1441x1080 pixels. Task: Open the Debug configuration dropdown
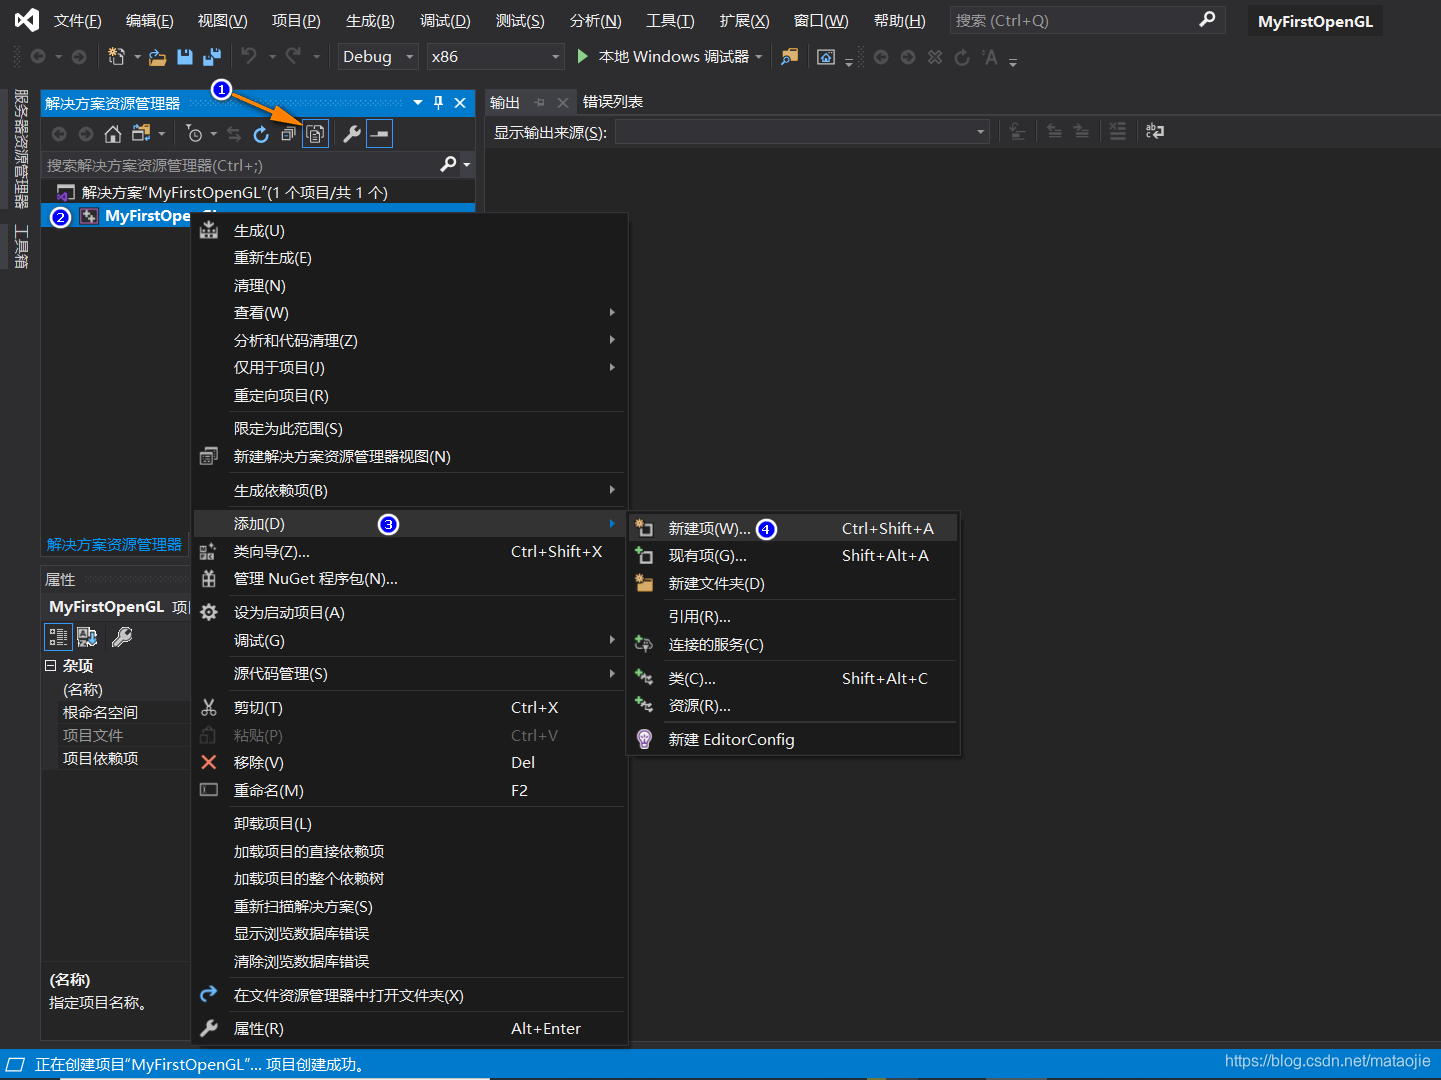[378, 57]
